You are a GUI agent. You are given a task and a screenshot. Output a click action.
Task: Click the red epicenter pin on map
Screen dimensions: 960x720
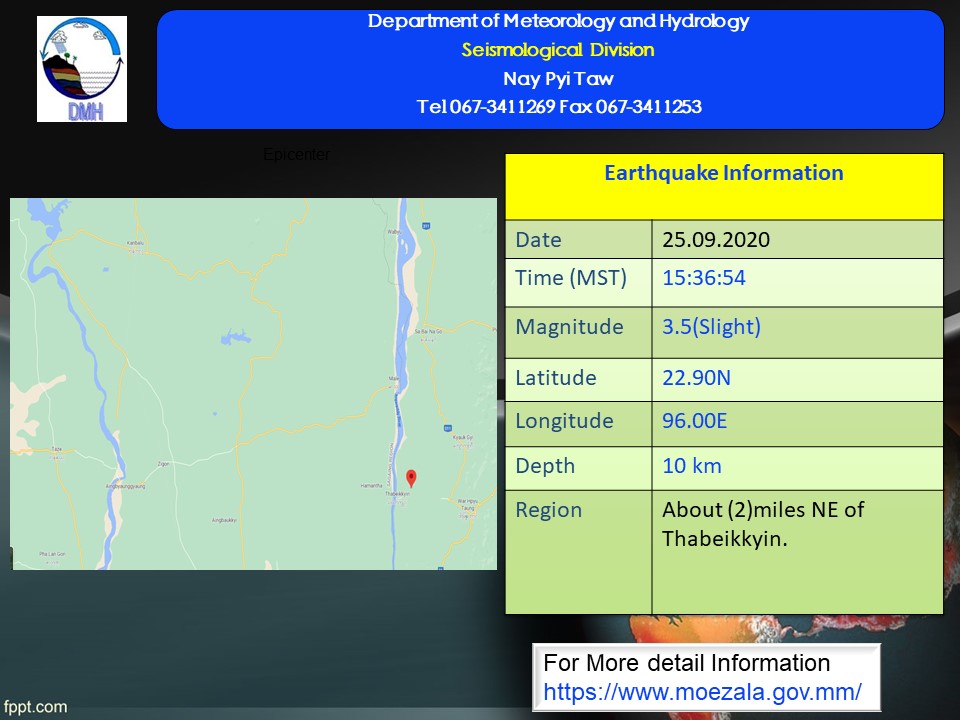coord(411,477)
